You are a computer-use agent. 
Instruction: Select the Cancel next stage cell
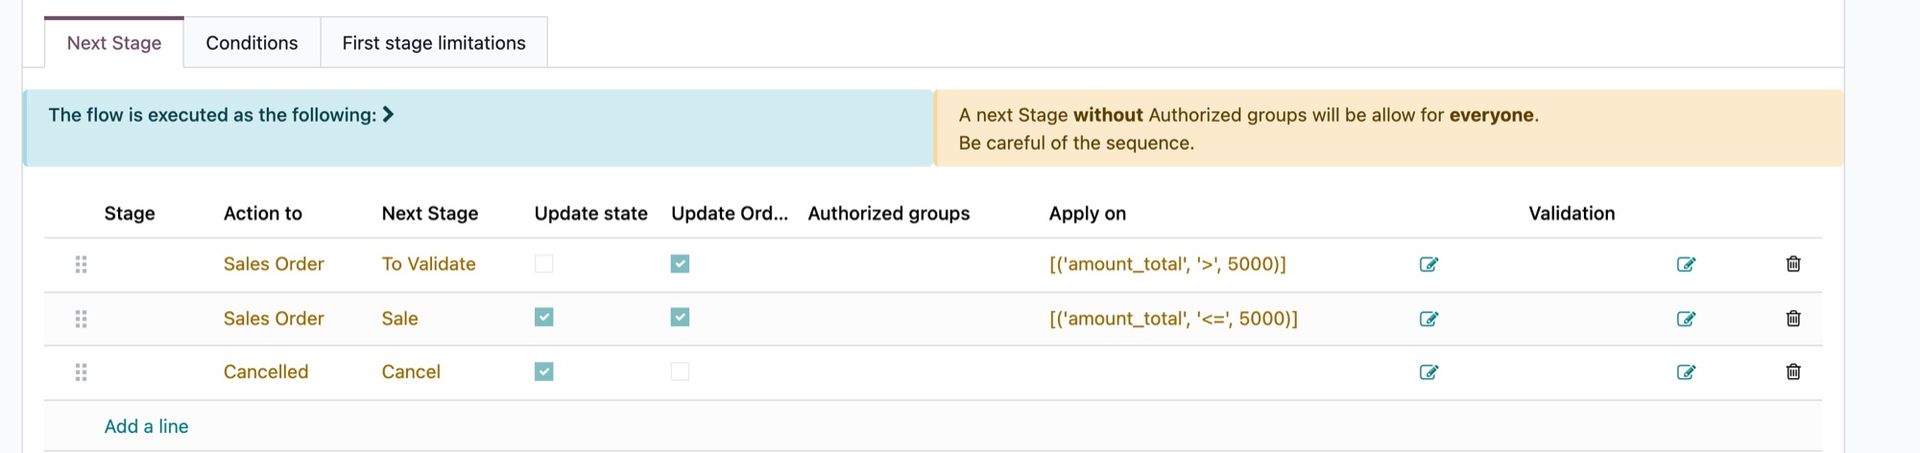411,372
